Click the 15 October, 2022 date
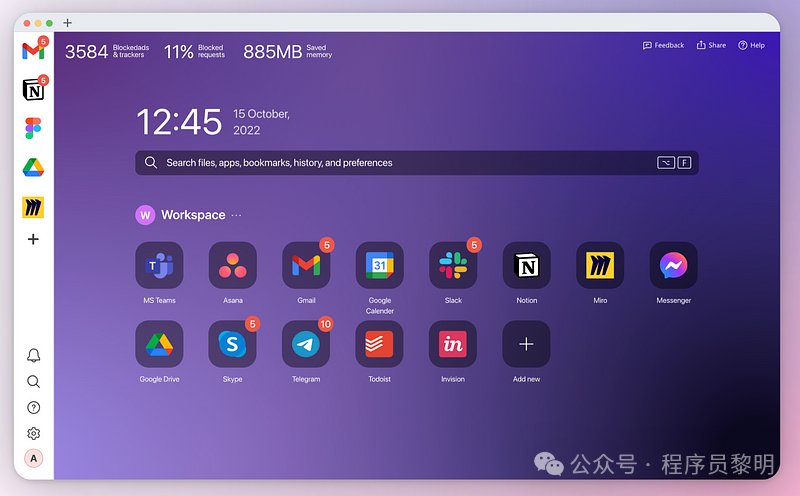 (x=261, y=122)
